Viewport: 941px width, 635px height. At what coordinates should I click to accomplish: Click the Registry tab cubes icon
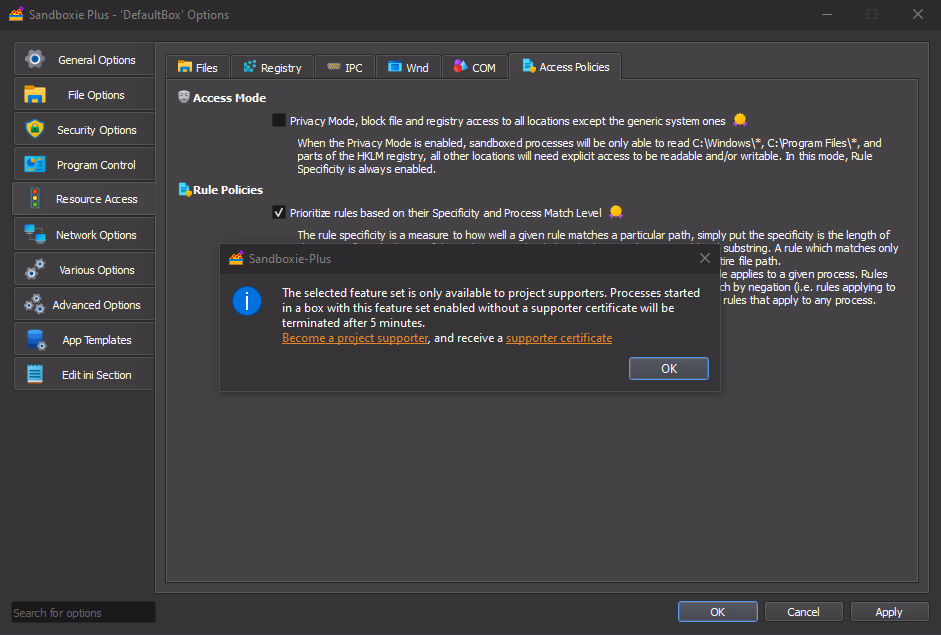click(250, 67)
